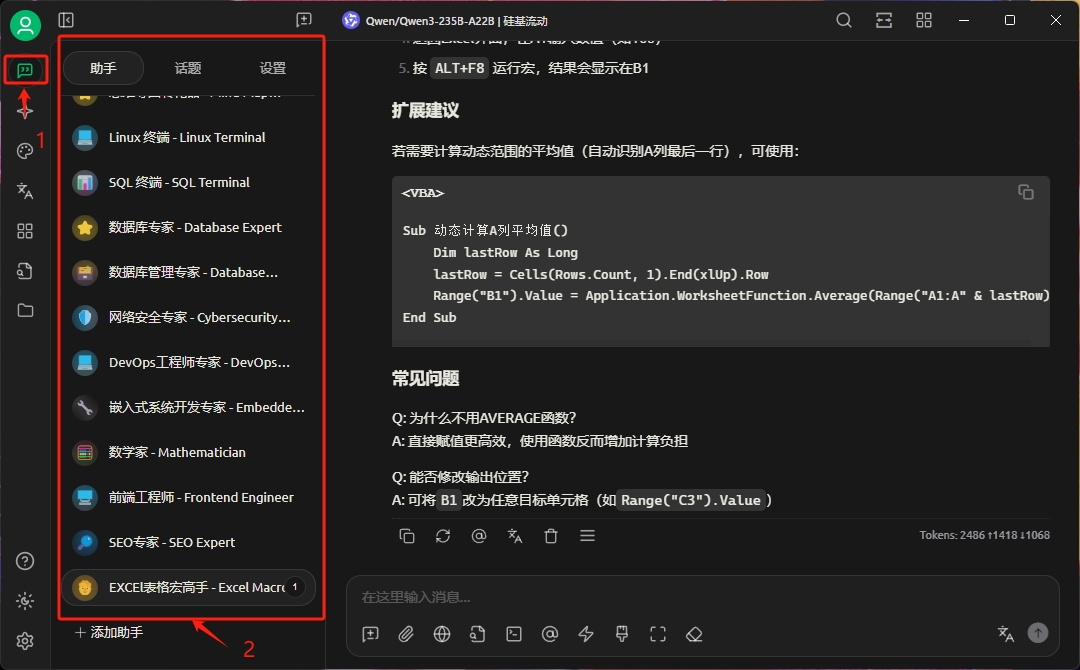Open the files folder icon
1080x670 pixels.
click(25, 311)
